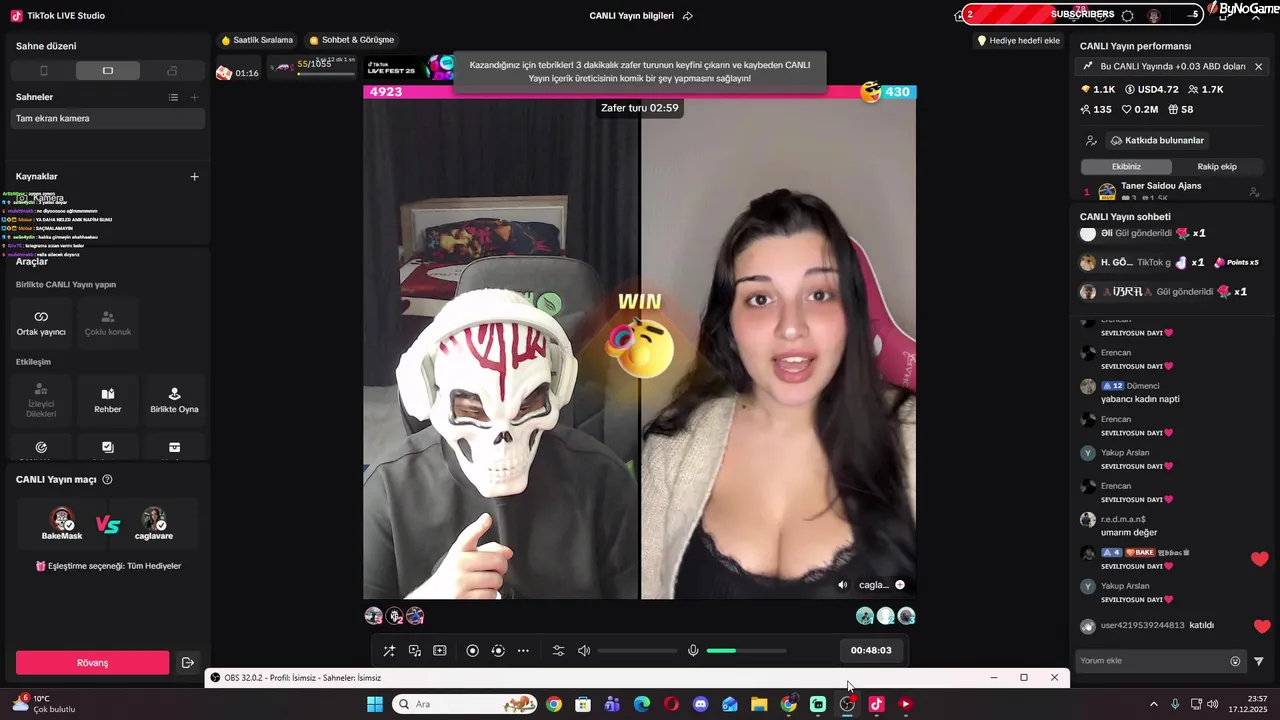Click mute icon on cagla video label
This screenshot has height=720, width=1280.
pyautogui.click(x=842, y=585)
